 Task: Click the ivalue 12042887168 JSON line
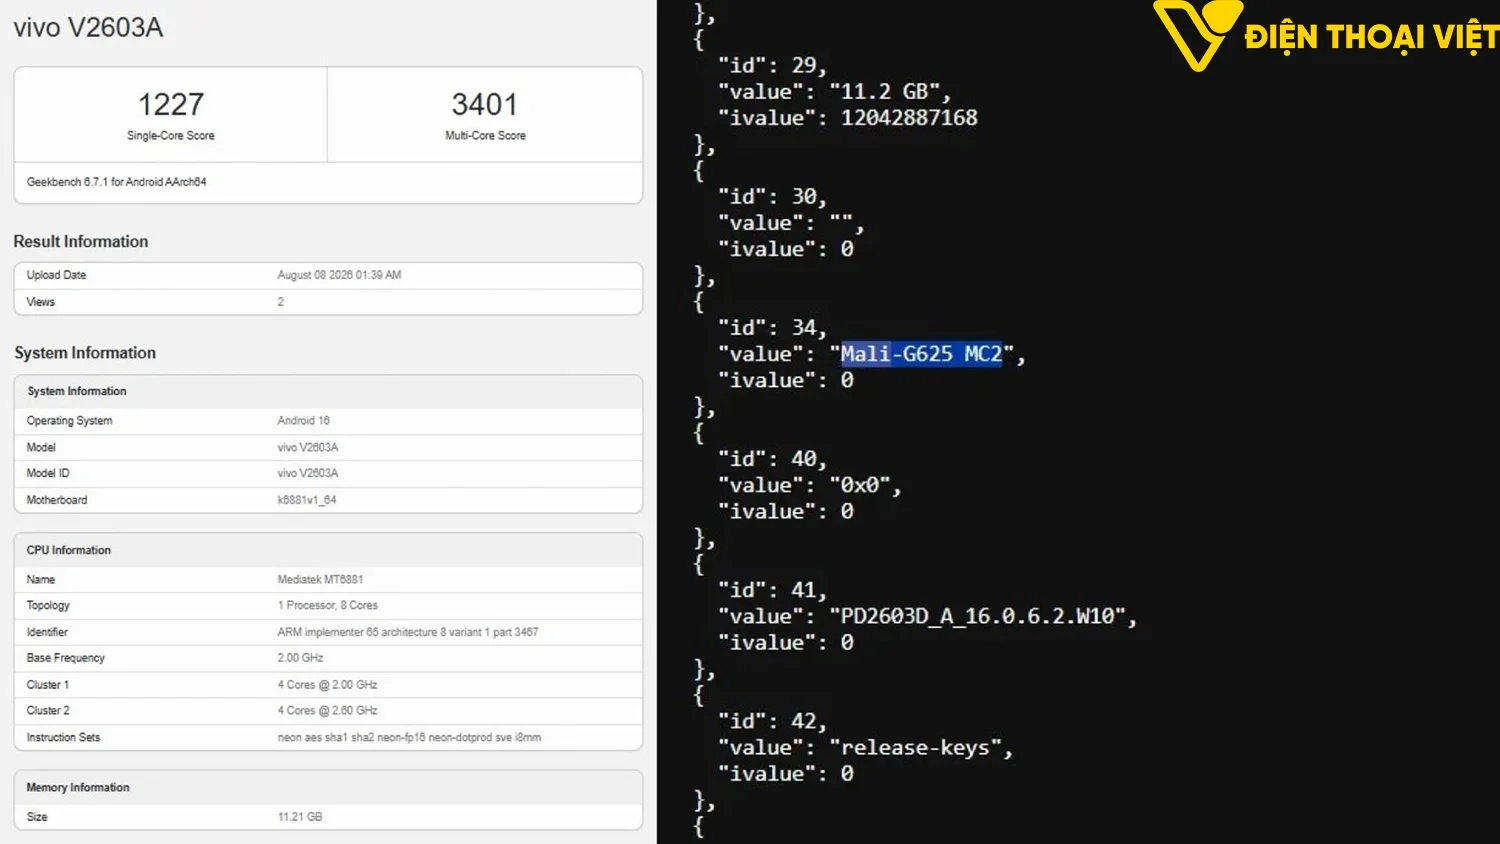848,118
